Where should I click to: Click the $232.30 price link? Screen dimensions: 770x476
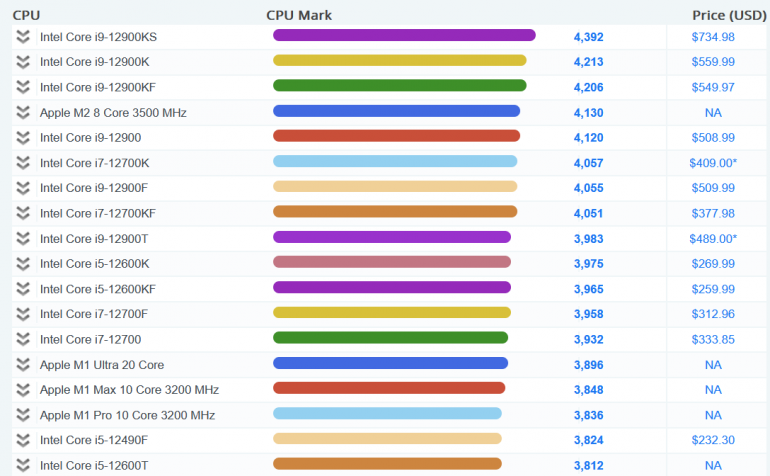(713, 440)
